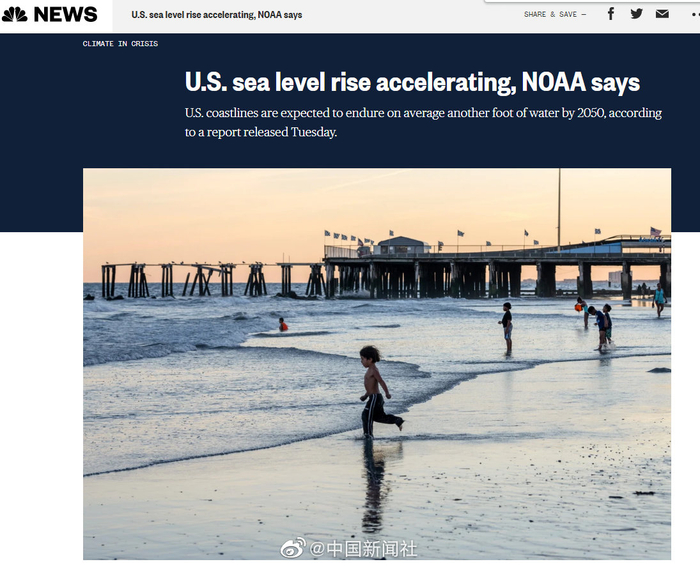Click the SHARE & SAVE label
This screenshot has width=700, height=566.
550,14
